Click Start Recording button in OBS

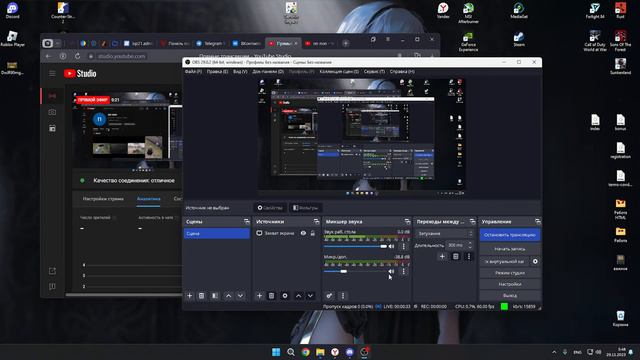510,249
